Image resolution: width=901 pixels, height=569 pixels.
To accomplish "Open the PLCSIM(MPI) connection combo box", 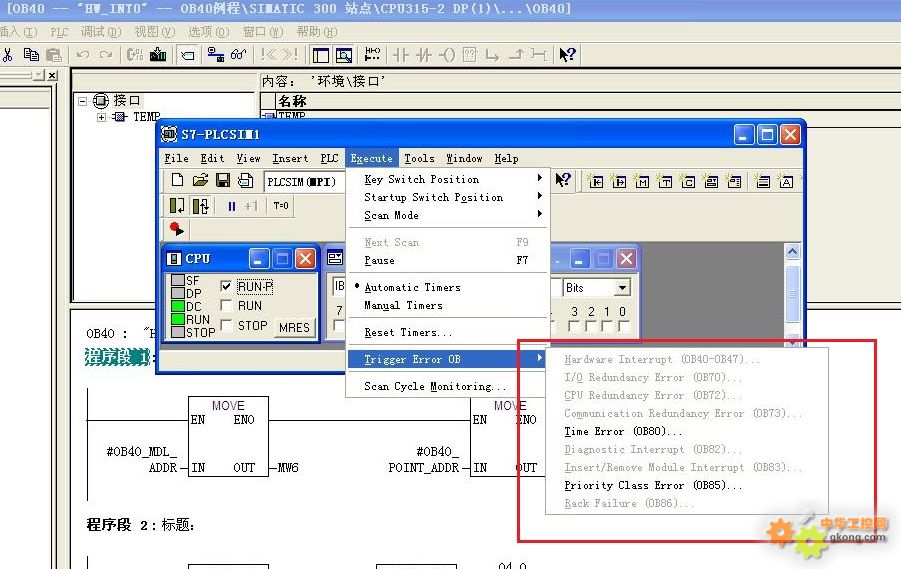I will [x=304, y=182].
